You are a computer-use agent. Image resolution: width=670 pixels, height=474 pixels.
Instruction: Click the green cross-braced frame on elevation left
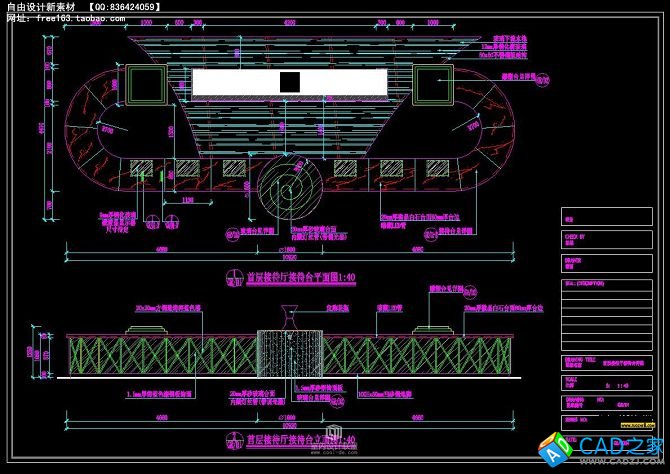pyautogui.click(x=160, y=355)
